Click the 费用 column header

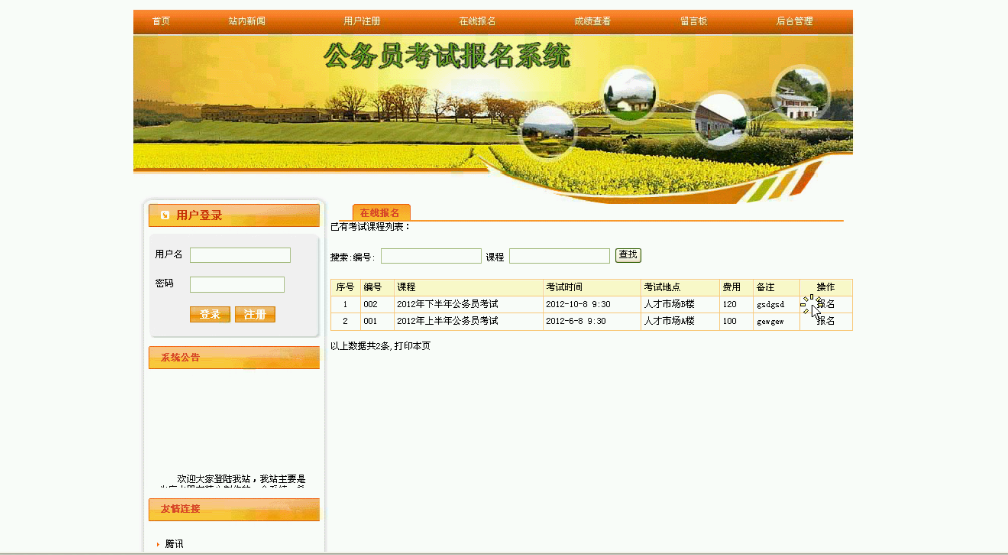[736, 287]
